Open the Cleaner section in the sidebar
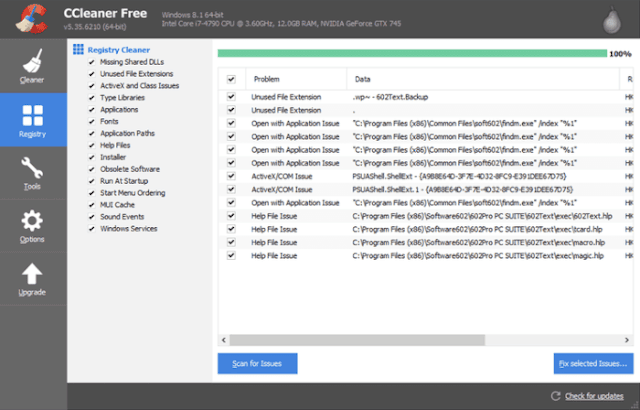Screen dimensions: 640x410 pos(32,66)
